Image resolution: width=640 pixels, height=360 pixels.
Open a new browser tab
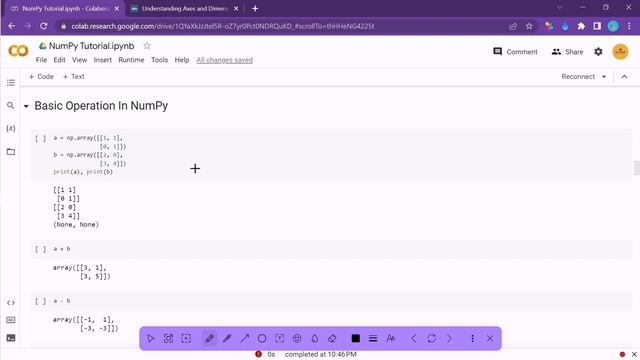pyautogui.click(x=255, y=9)
